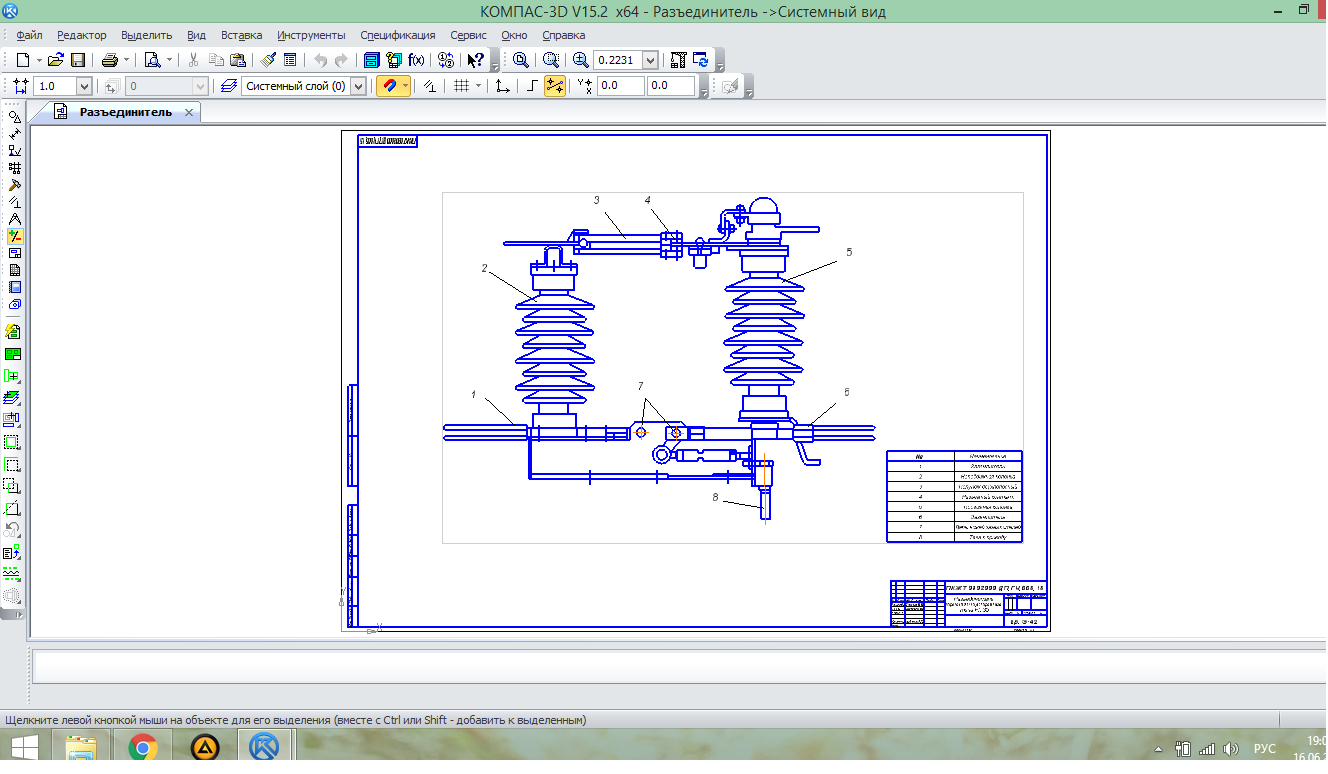Toggle the snap magnet button

[x=388, y=86]
